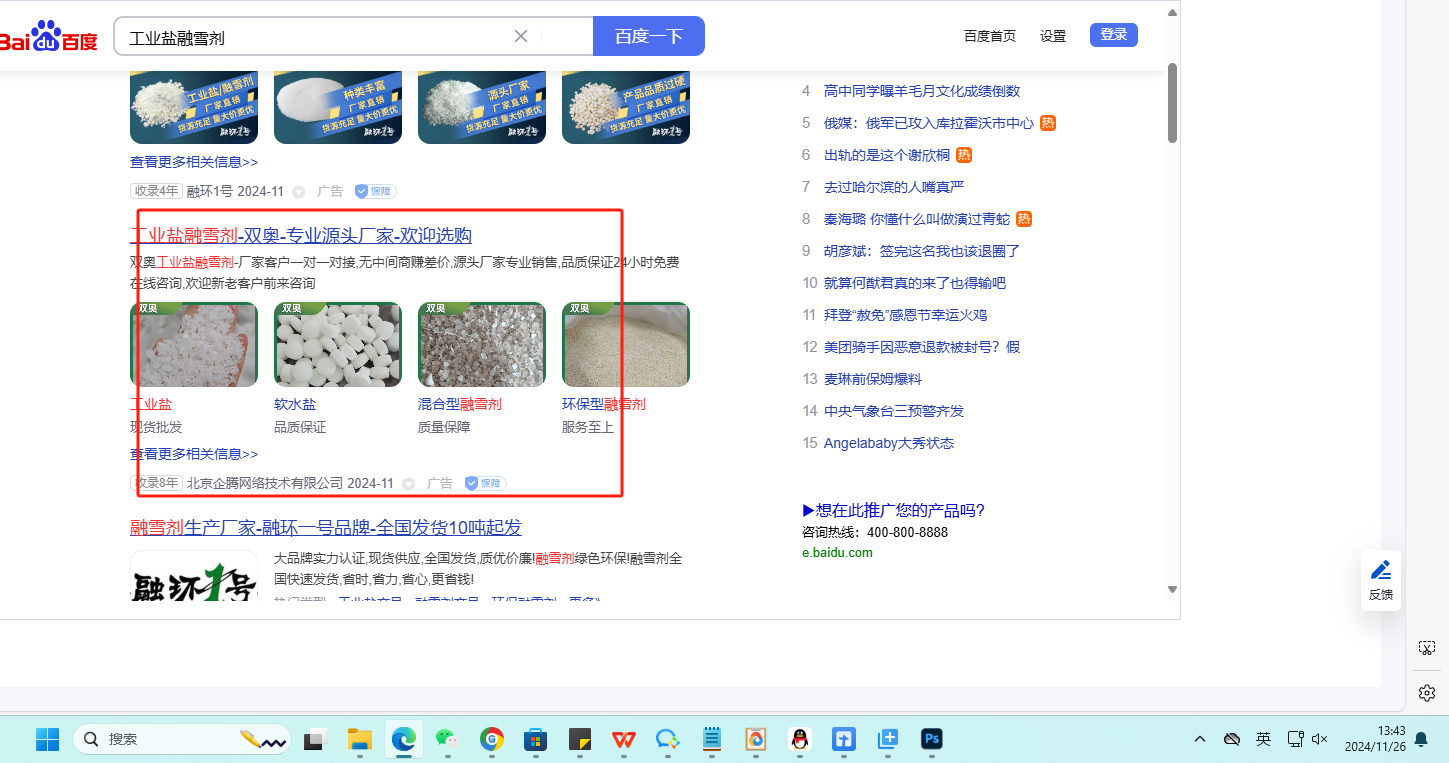Open hot search 中央气象台三预警齐发
The width and height of the screenshot is (1449, 763).
(894, 411)
